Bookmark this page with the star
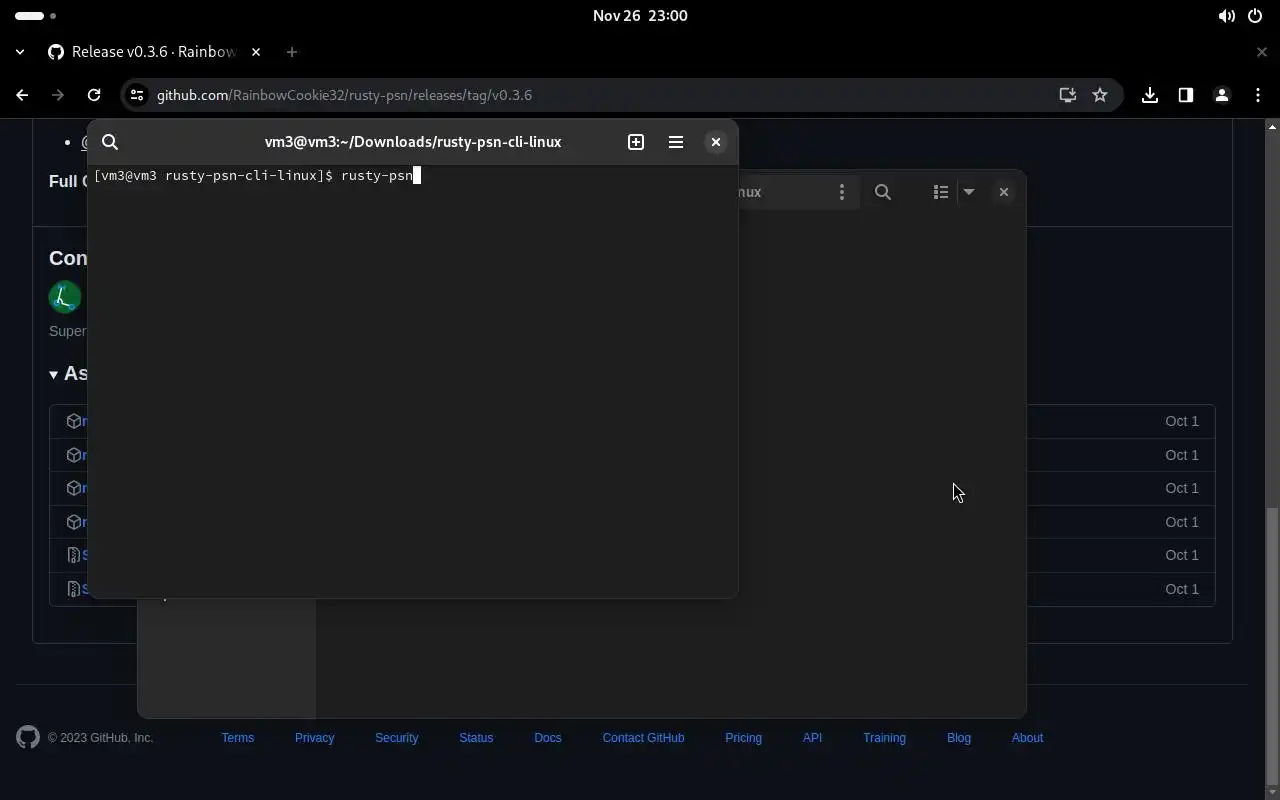1280x800 pixels. pyautogui.click(x=1100, y=95)
